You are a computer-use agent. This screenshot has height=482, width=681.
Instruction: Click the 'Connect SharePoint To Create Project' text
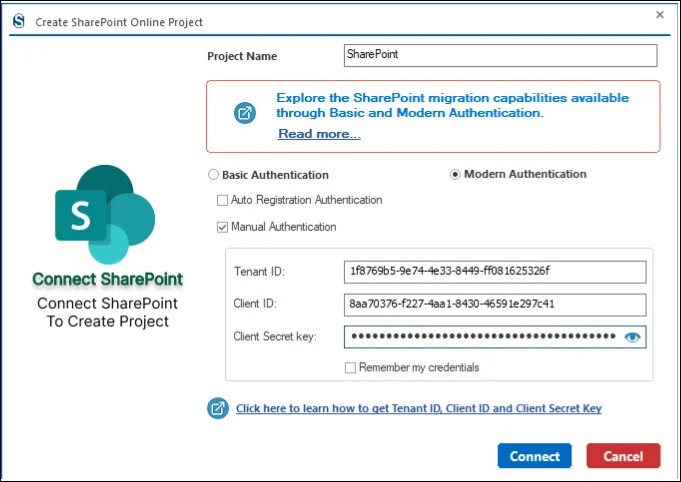[x=108, y=312]
